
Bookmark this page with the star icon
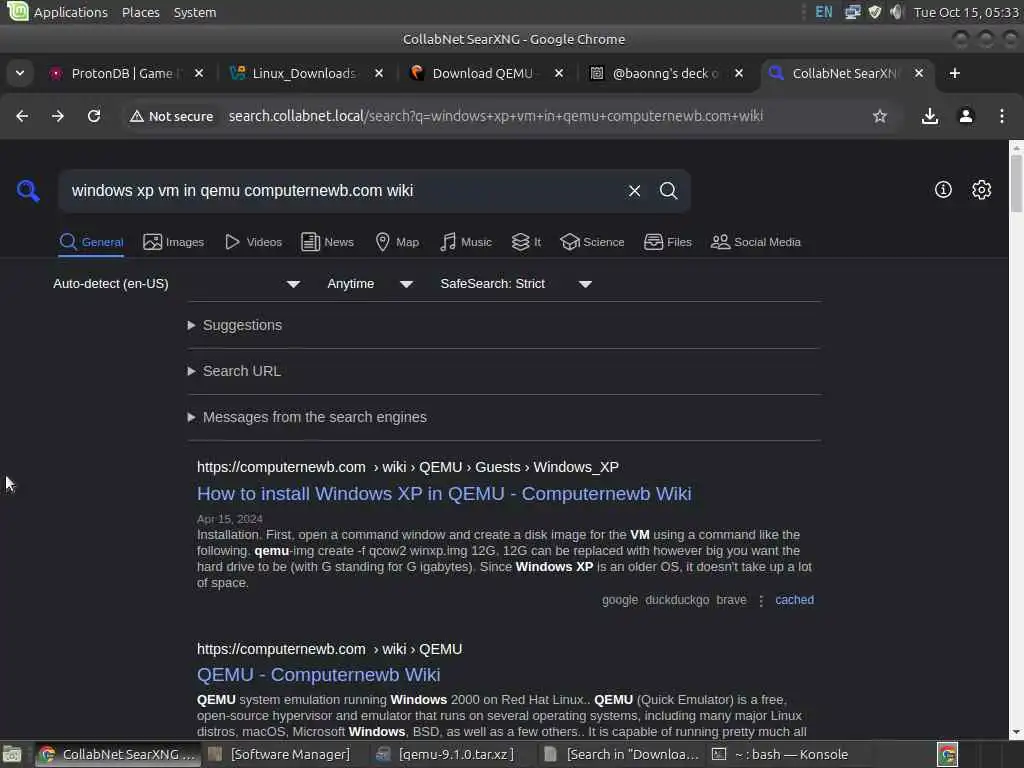click(880, 116)
